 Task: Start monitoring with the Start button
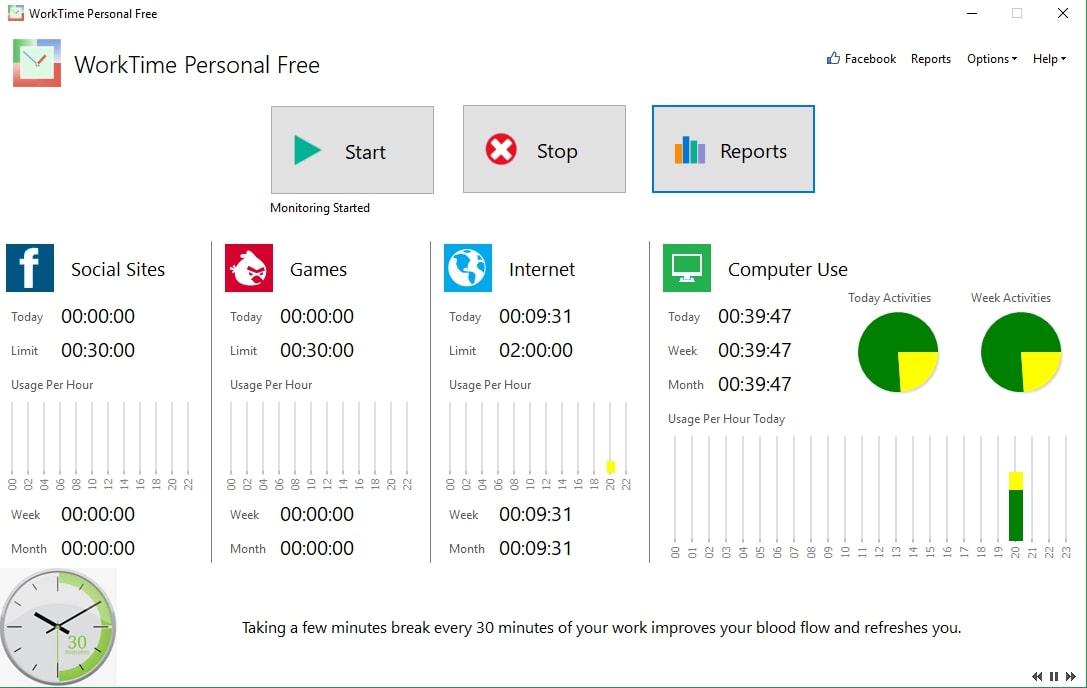[x=352, y=150]
